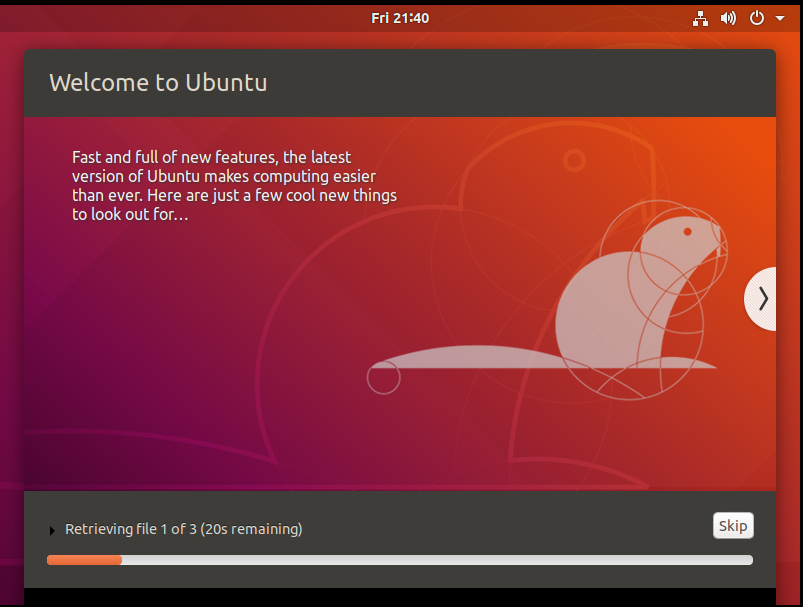Open the network status icon
The image size is (803, 607).
pyautogui.click(x=700, y=18)
